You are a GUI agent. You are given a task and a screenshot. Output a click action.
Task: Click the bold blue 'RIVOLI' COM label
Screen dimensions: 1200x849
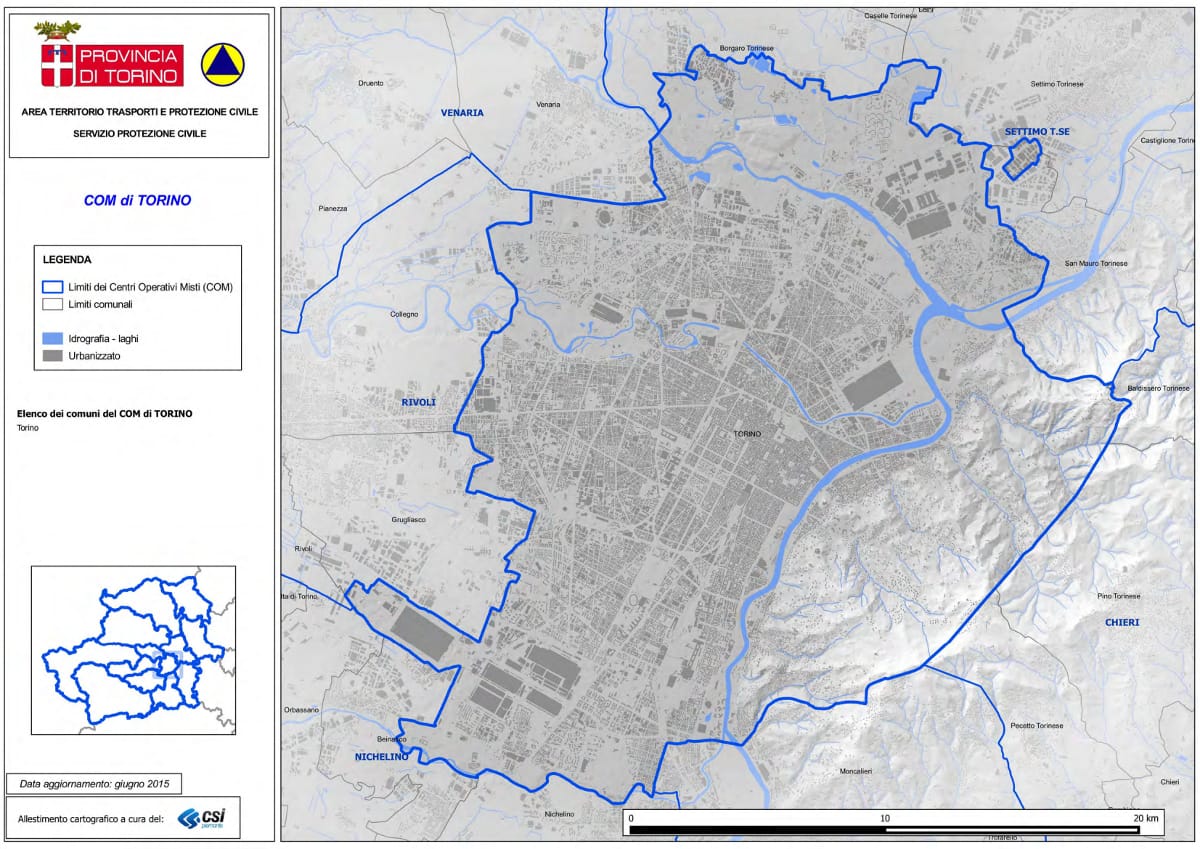419,402
